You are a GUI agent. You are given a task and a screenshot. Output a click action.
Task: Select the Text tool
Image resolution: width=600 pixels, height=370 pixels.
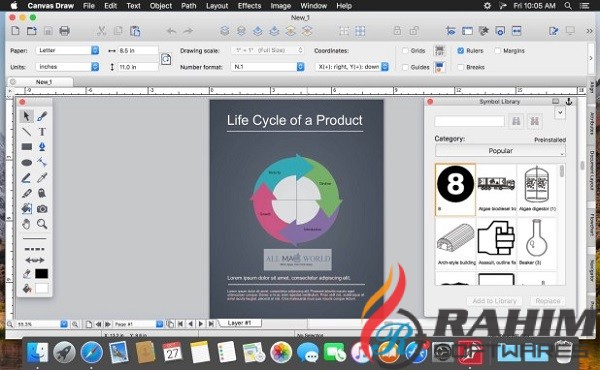click(x=42, y=132)
